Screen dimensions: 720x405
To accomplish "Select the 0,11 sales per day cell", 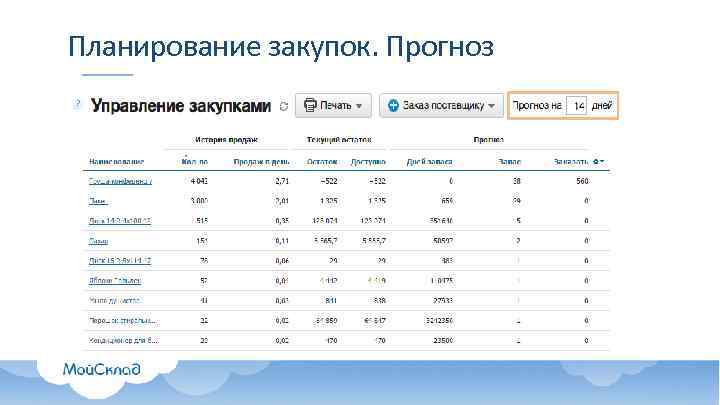I will [x=282, y=241].
